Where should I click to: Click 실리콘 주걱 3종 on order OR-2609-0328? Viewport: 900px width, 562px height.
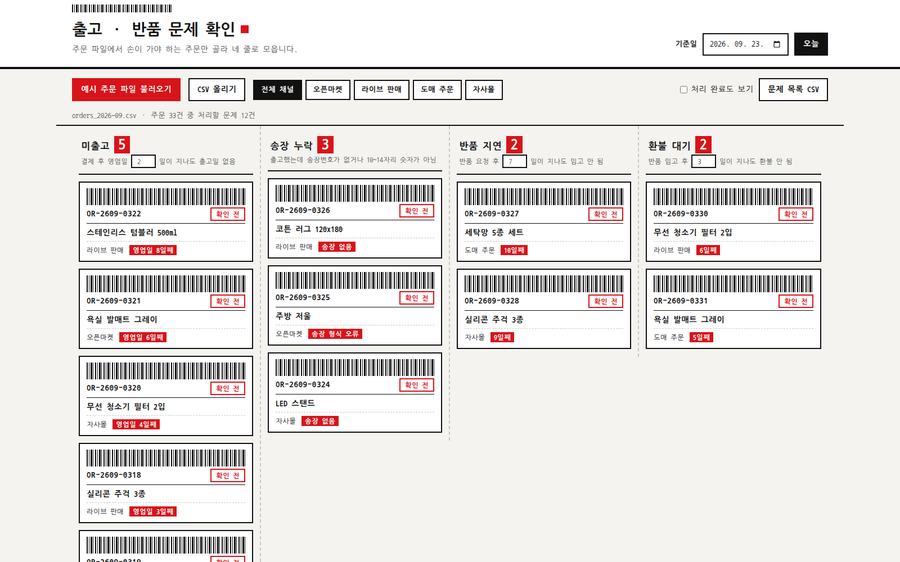click(x=494, y=320)
